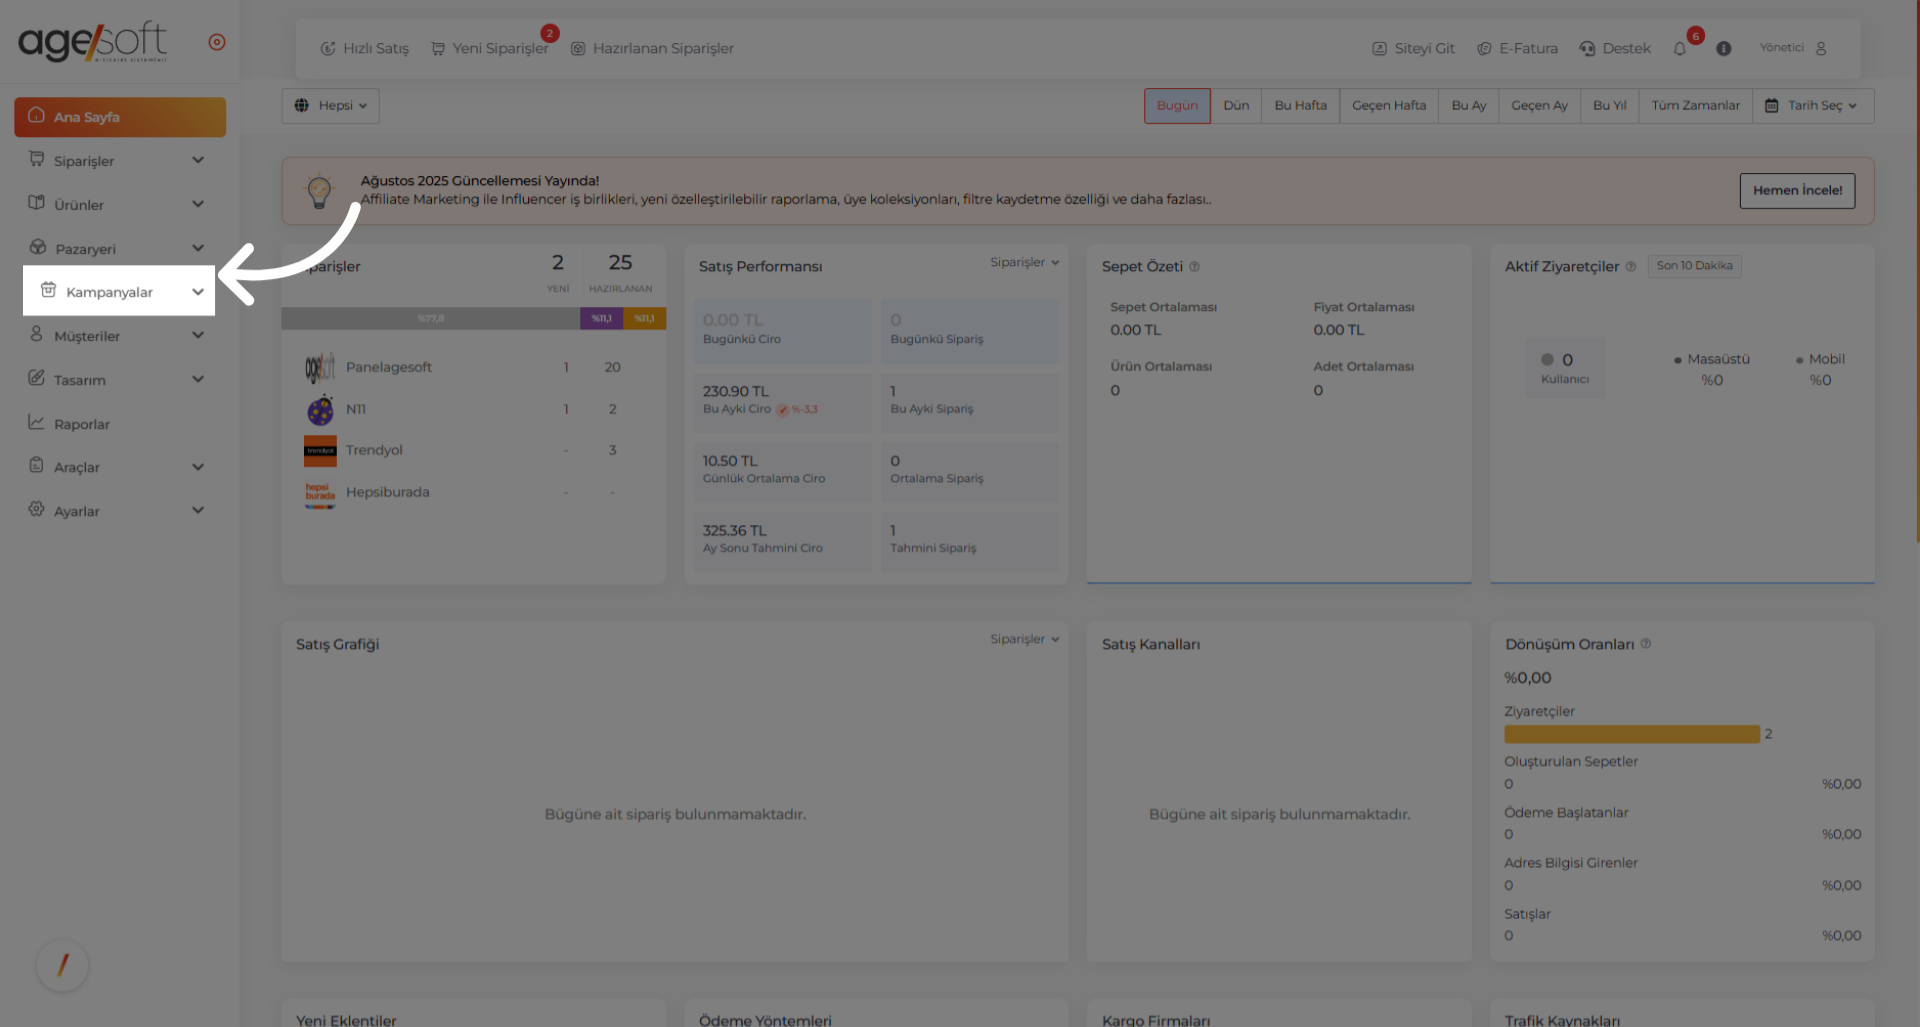The width and height of the screenshot is (1920, 1027).
Task: Switch date filter to Geçen Ay
Action: pyautogui.click(x=1539, y=106)
